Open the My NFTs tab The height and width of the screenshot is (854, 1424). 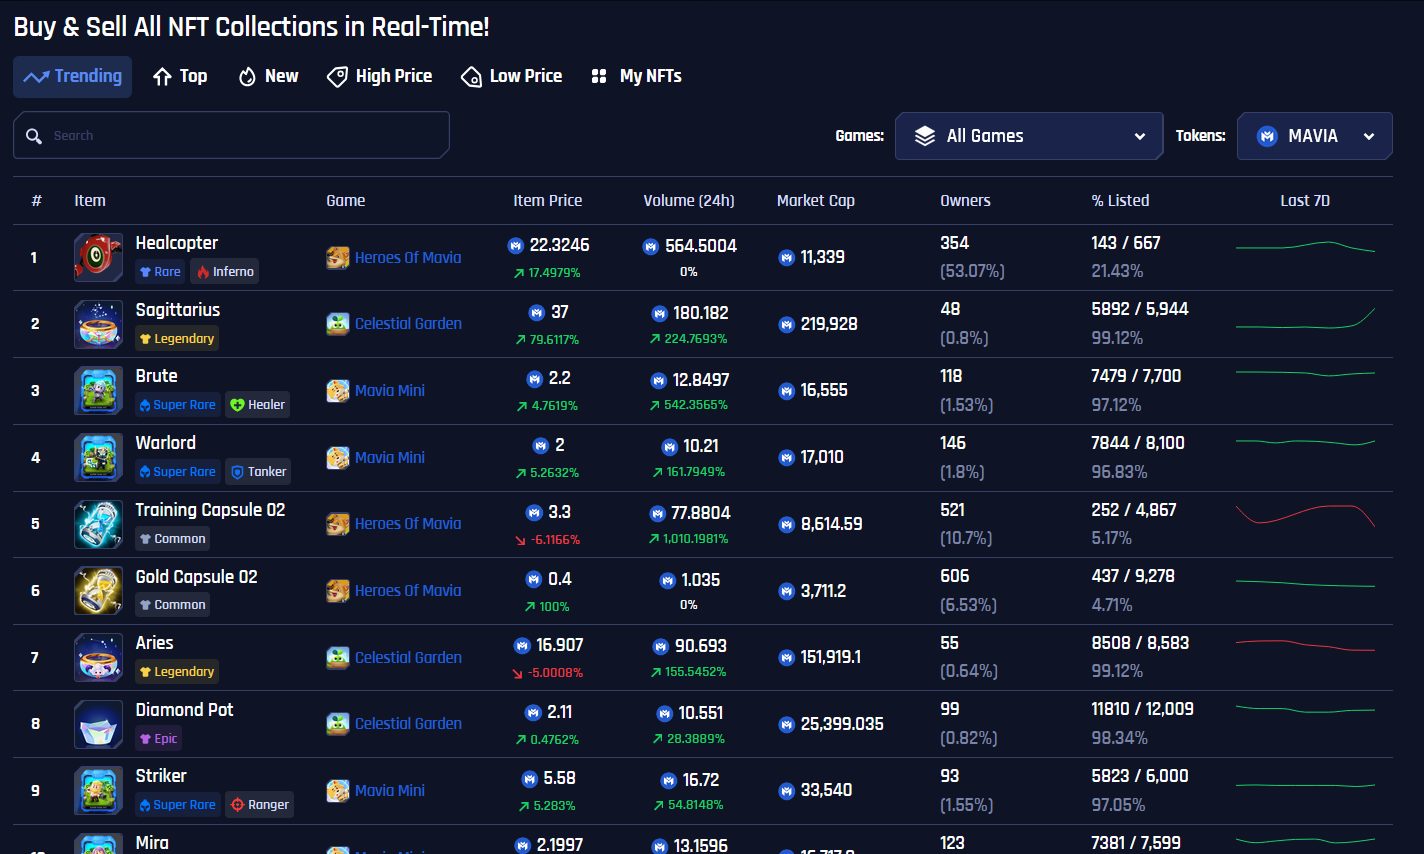pyautogui.click(x=636, y=76)
